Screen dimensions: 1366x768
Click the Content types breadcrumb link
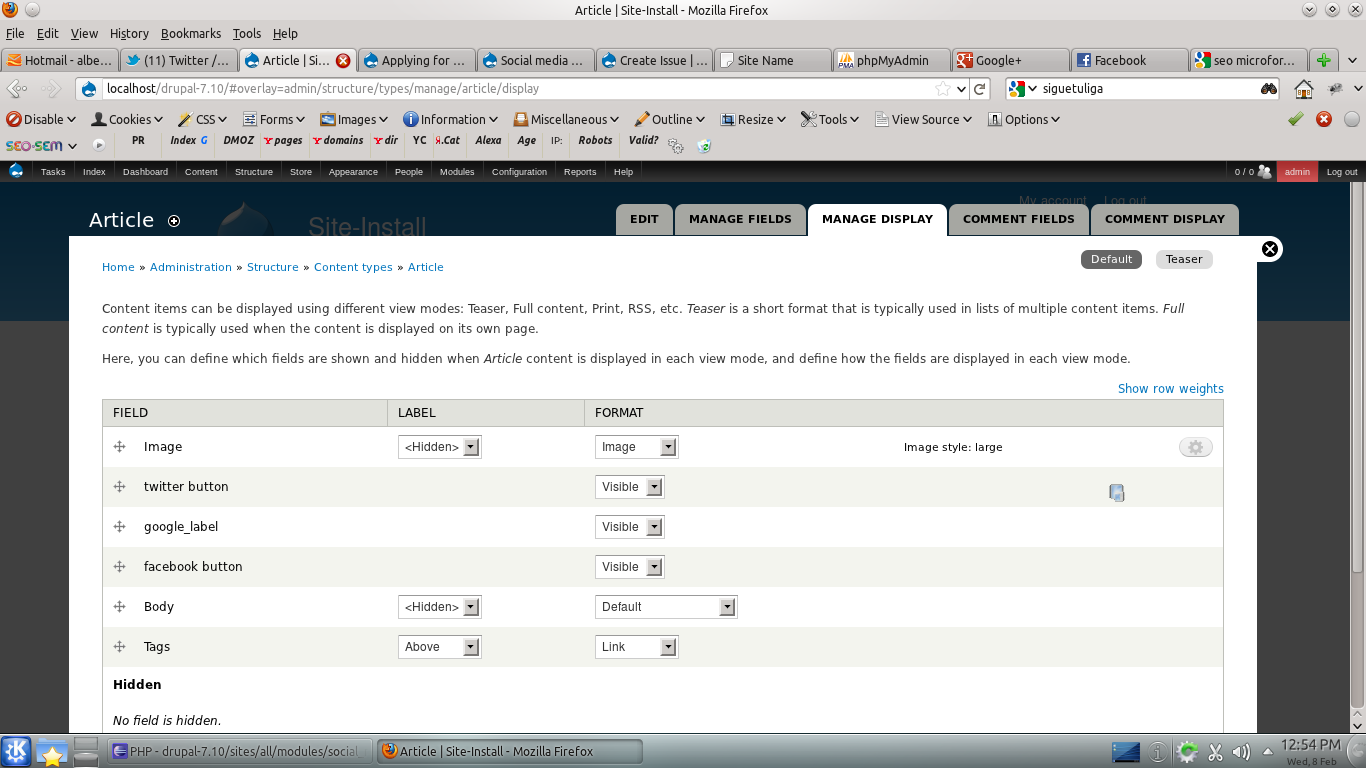coord(355,267)
